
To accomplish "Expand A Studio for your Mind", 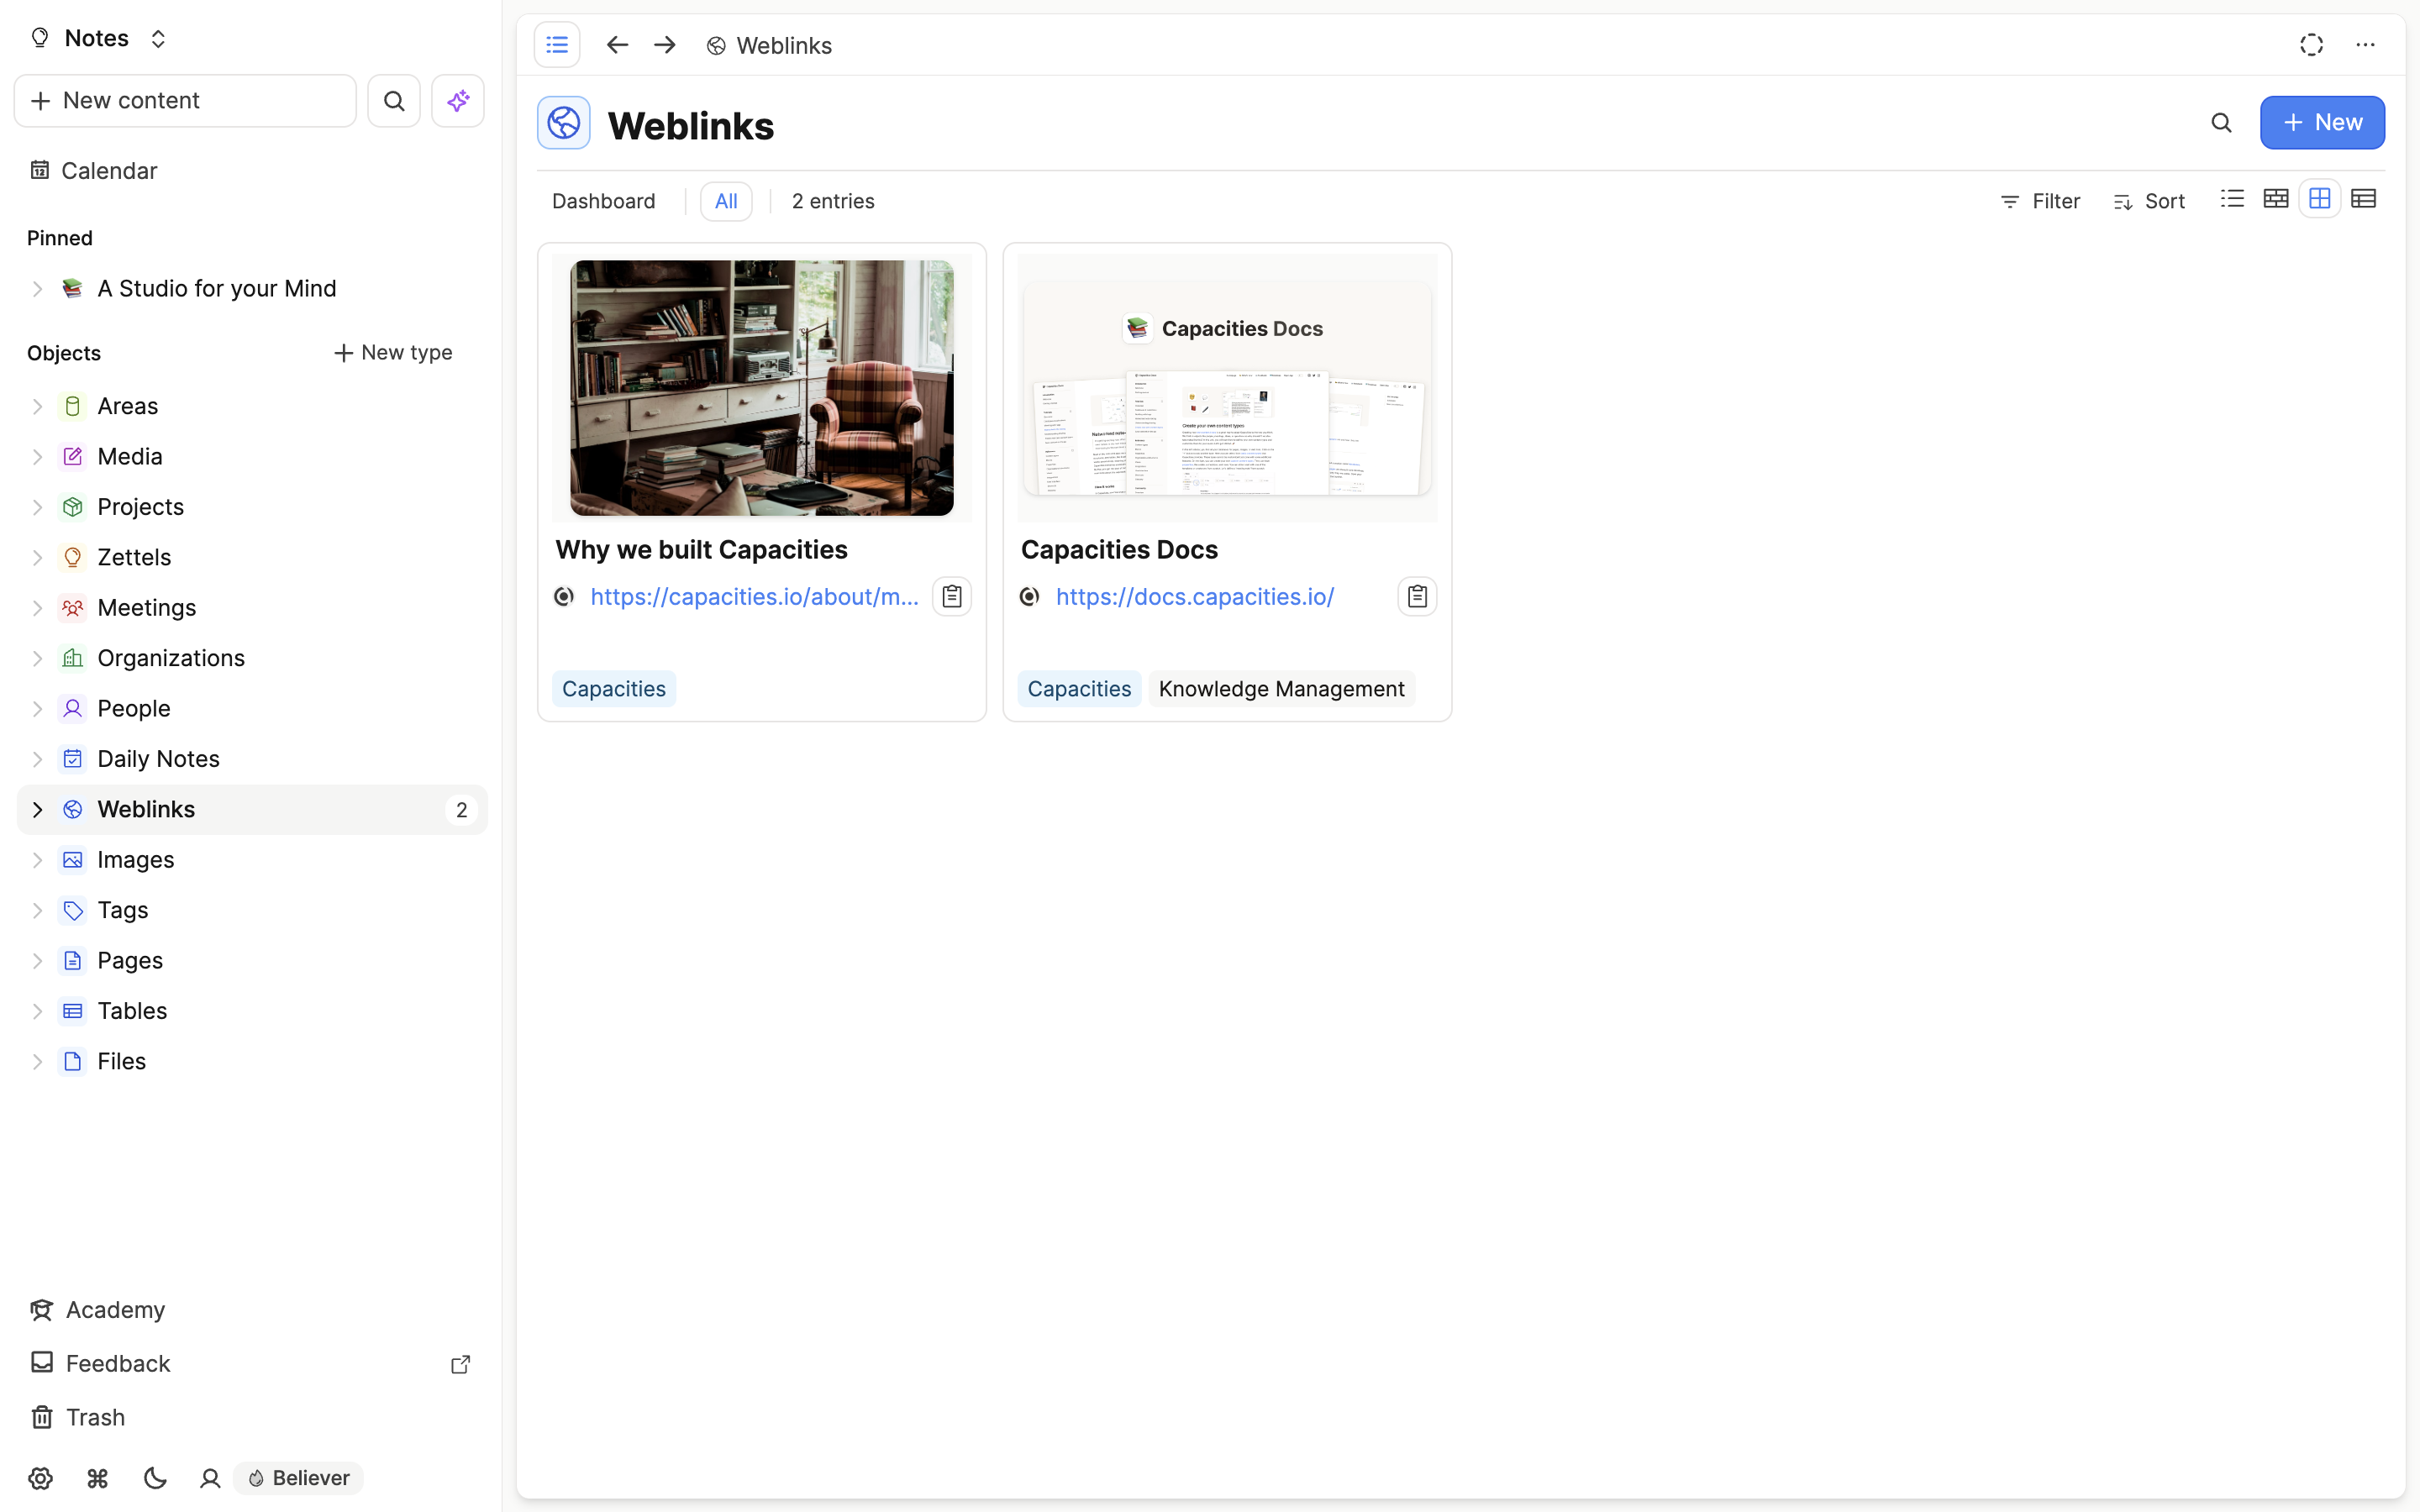I will click(x=37, y=289).
